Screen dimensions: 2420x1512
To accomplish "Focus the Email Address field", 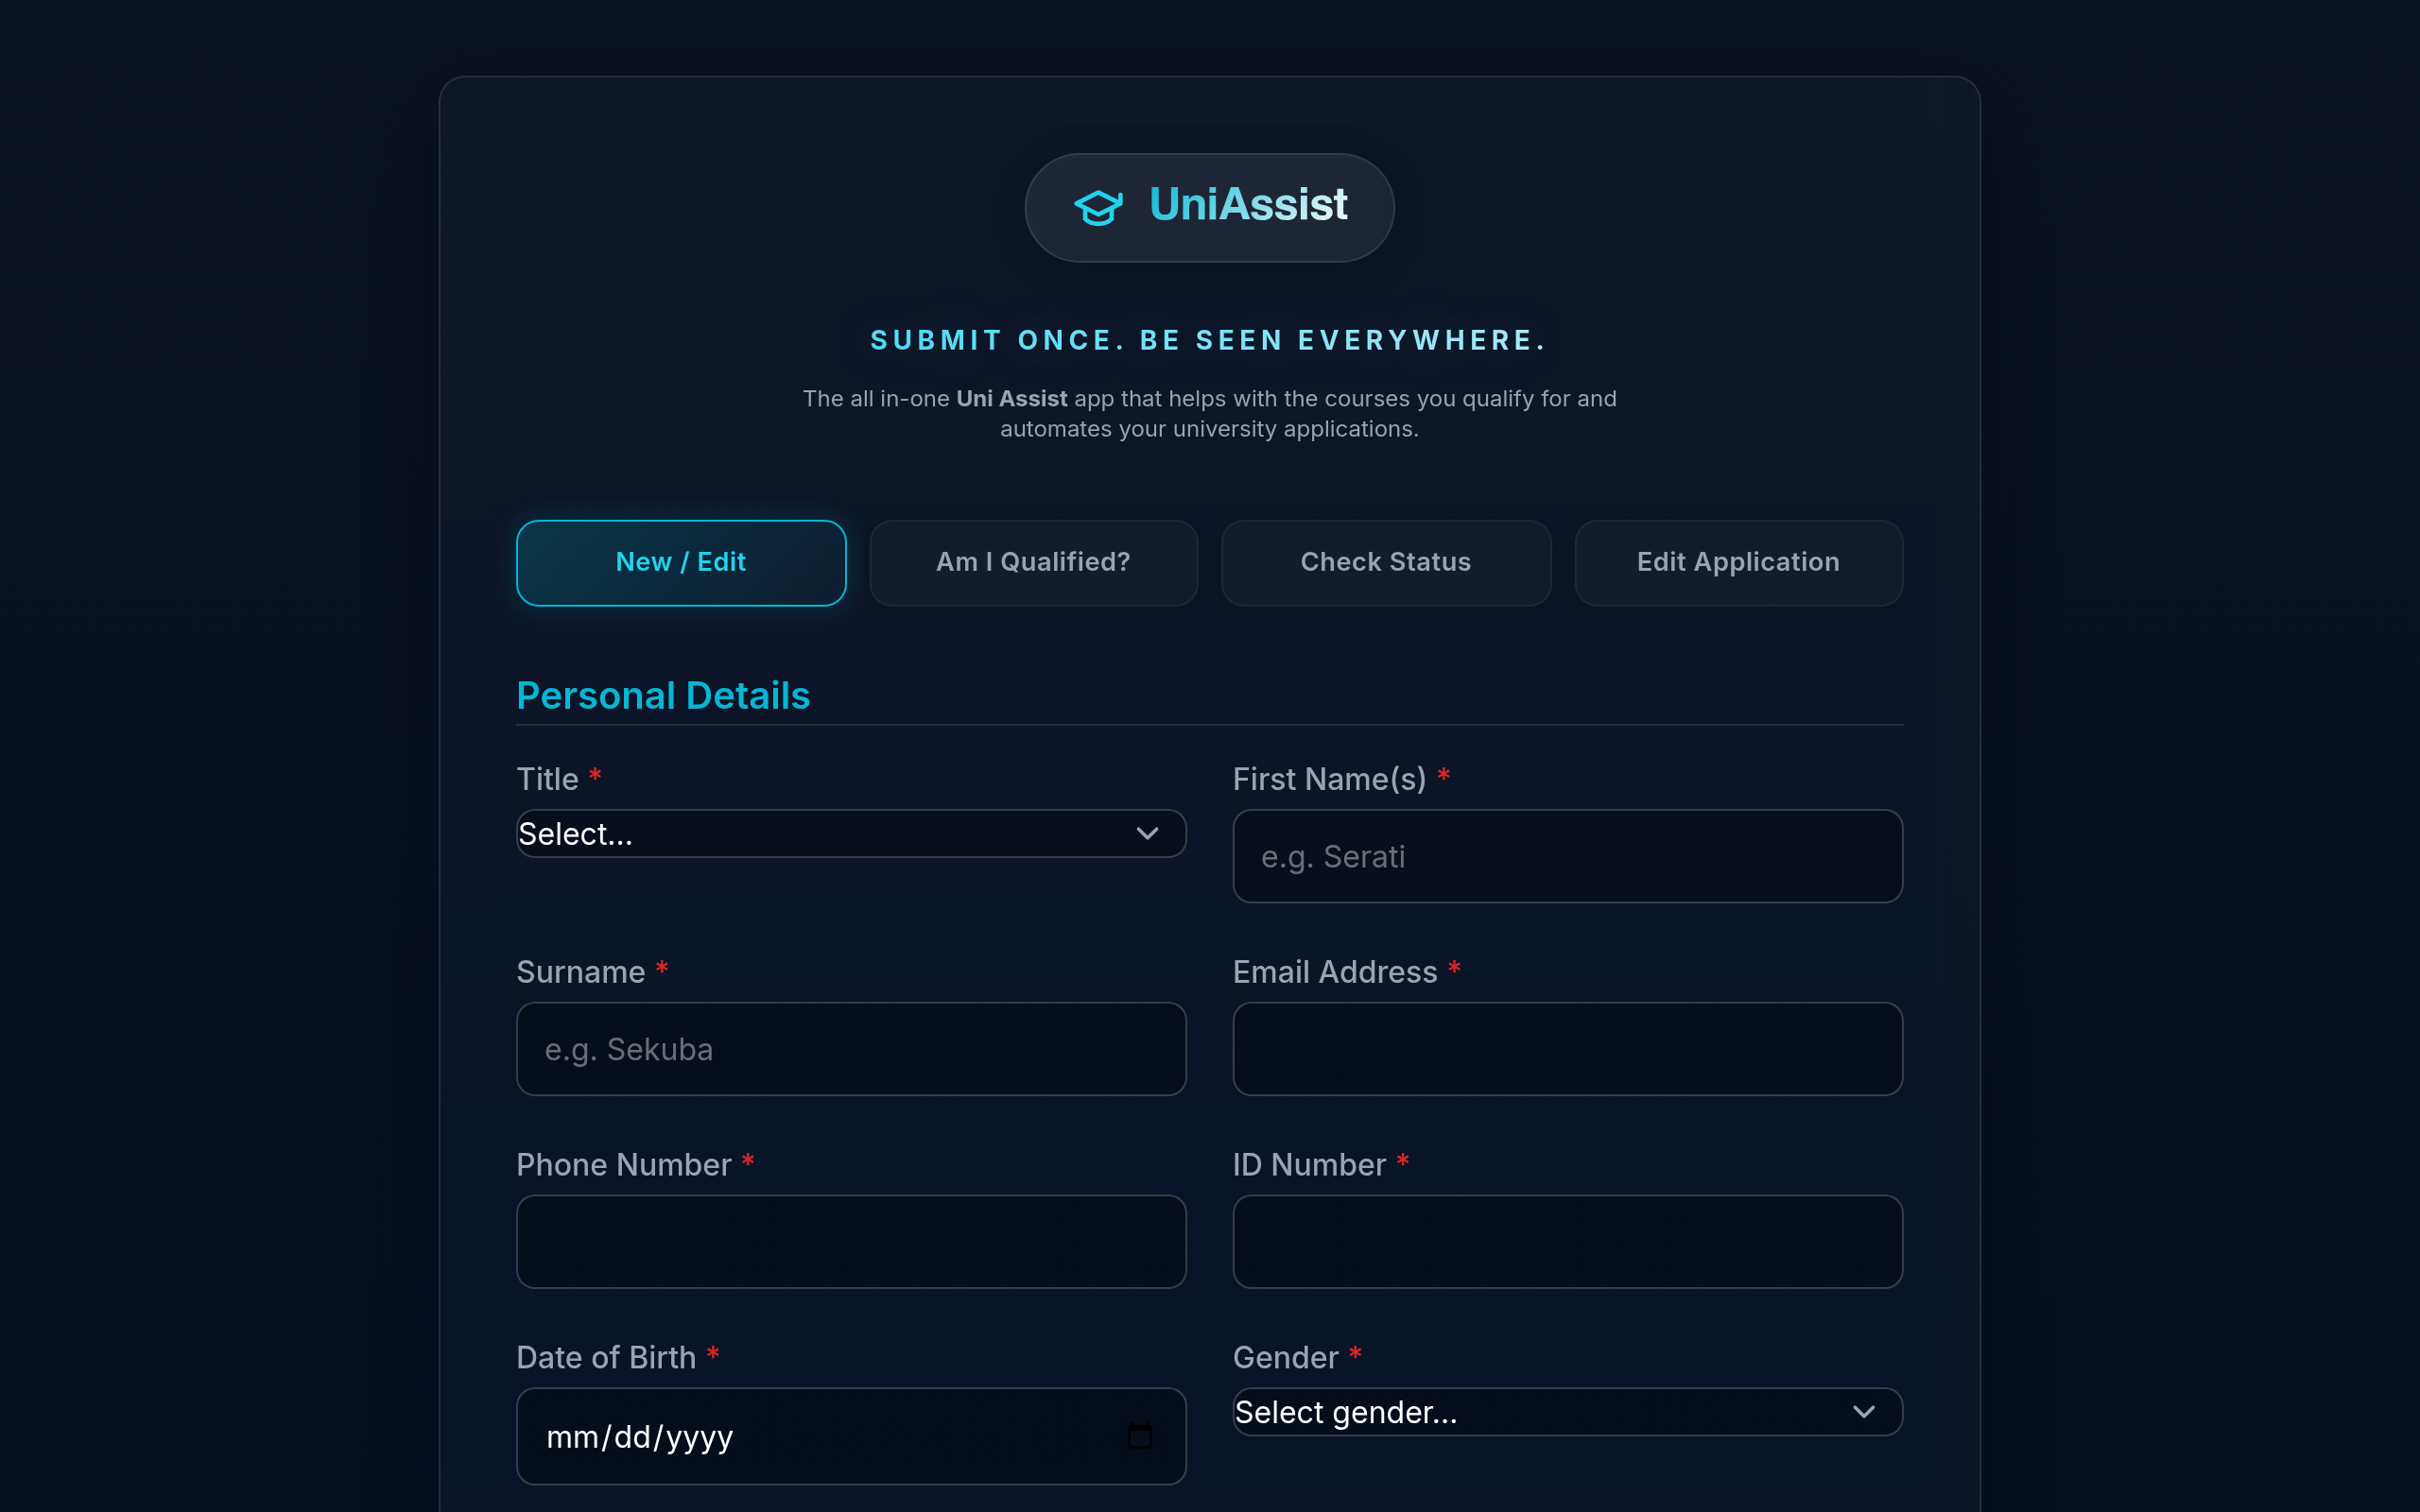I will (1566, 1049).
